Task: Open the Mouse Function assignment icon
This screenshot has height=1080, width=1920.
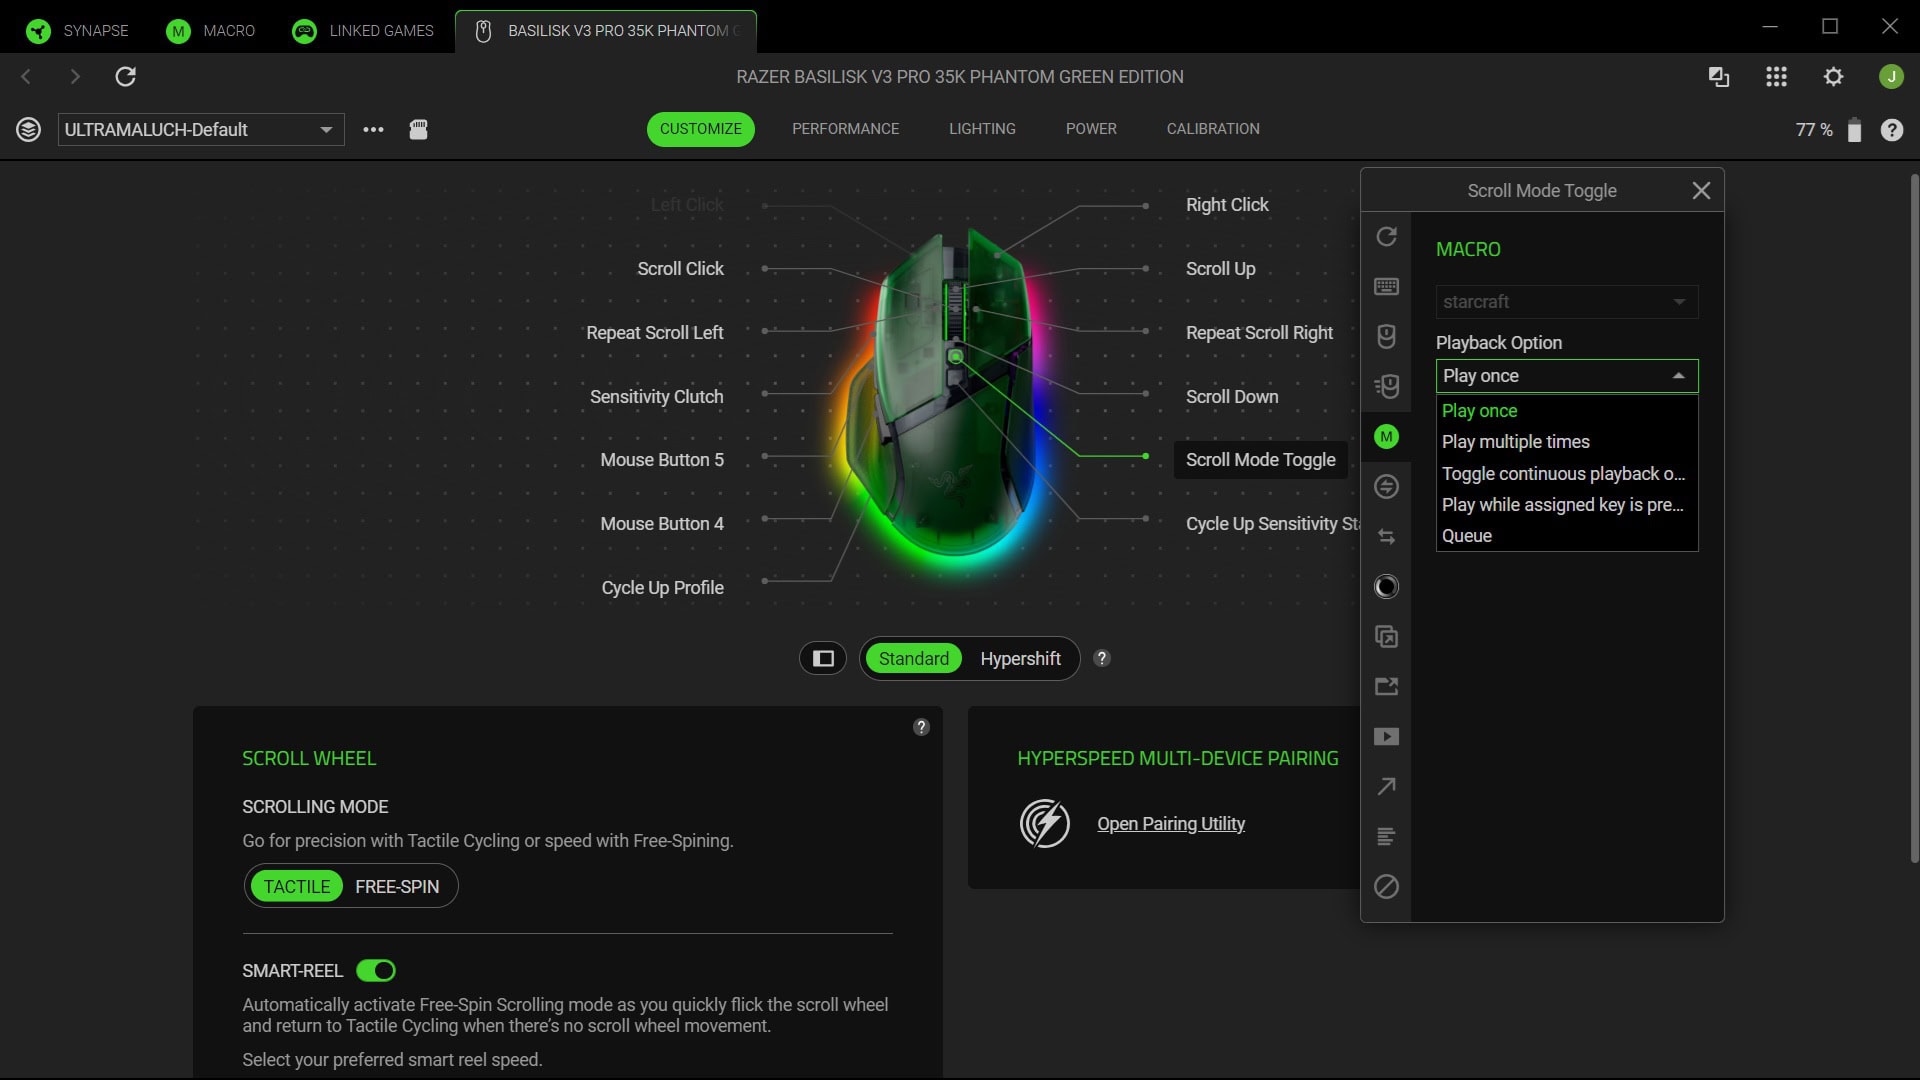Action: (x=1386, y=336)
